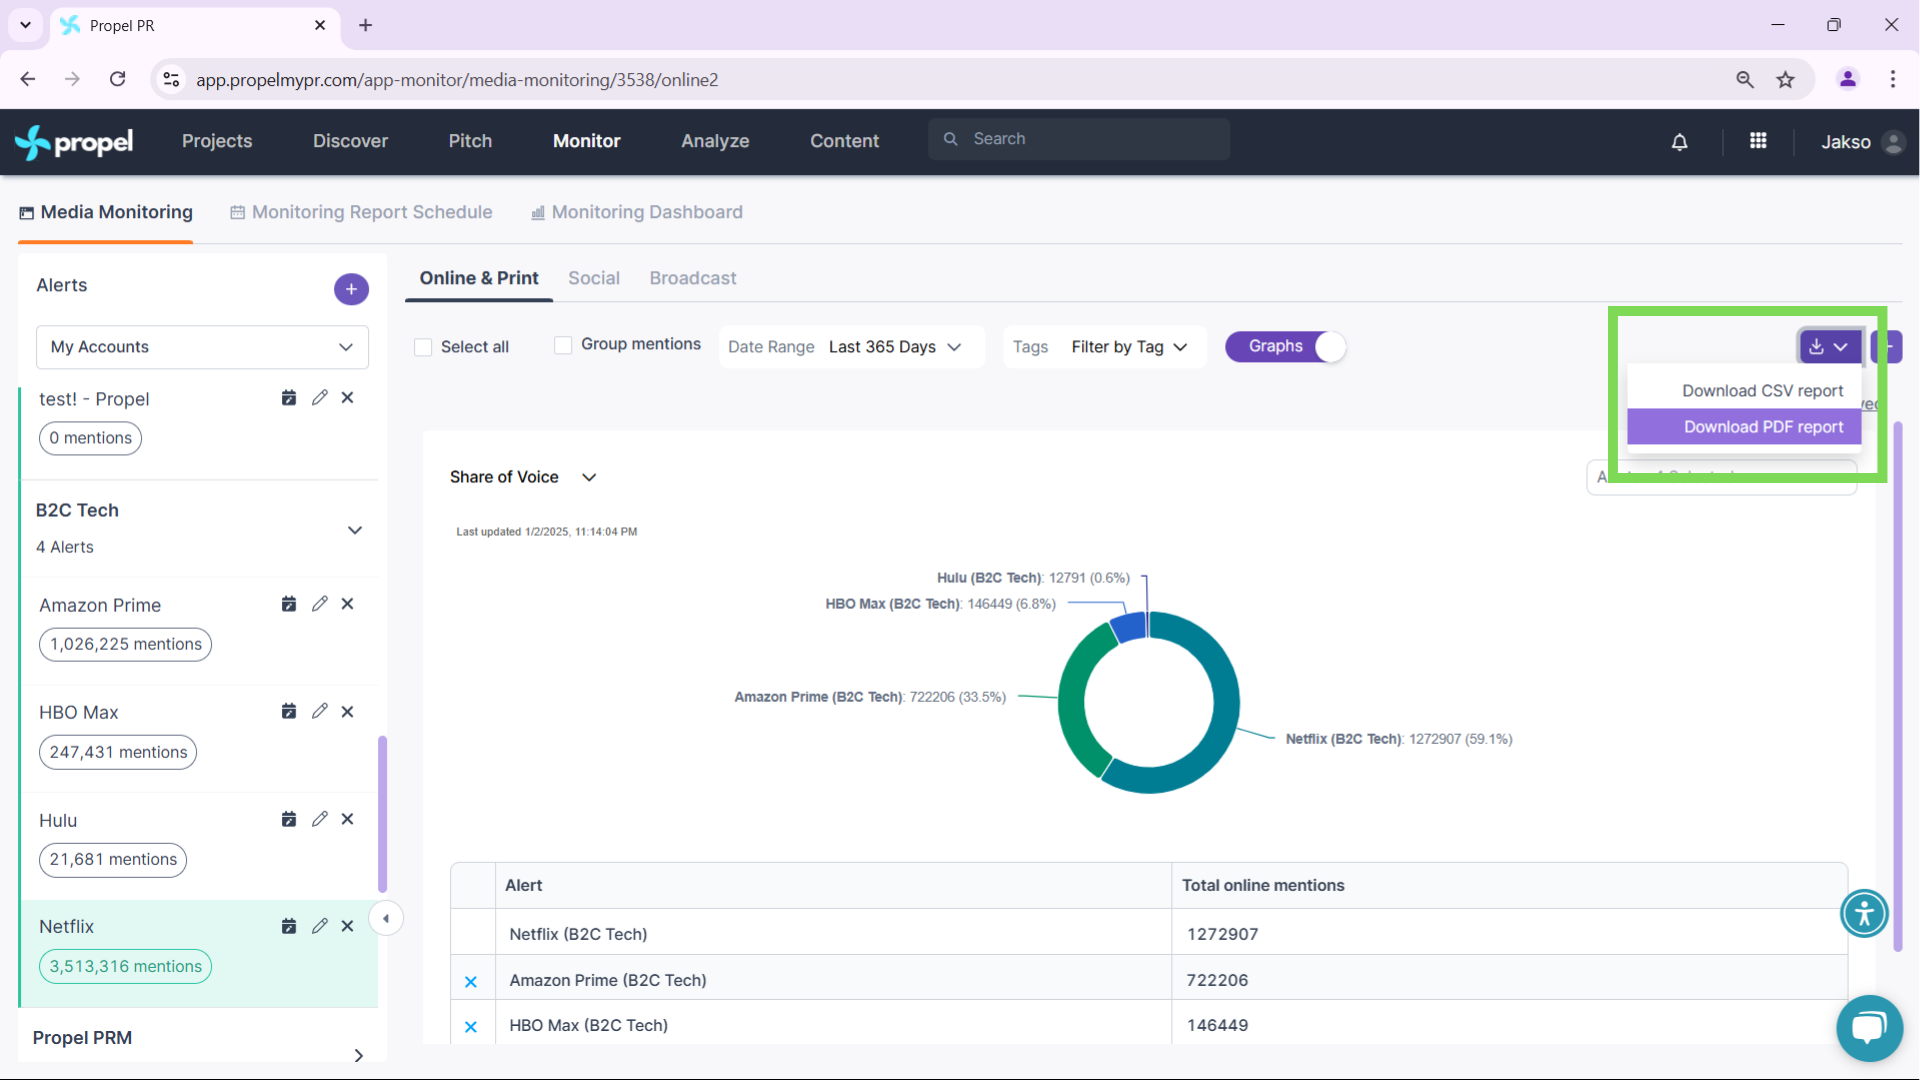This screenshot has height=1080, width=1920.
Task: Click the Propel logo
Action: pos(74,142)
